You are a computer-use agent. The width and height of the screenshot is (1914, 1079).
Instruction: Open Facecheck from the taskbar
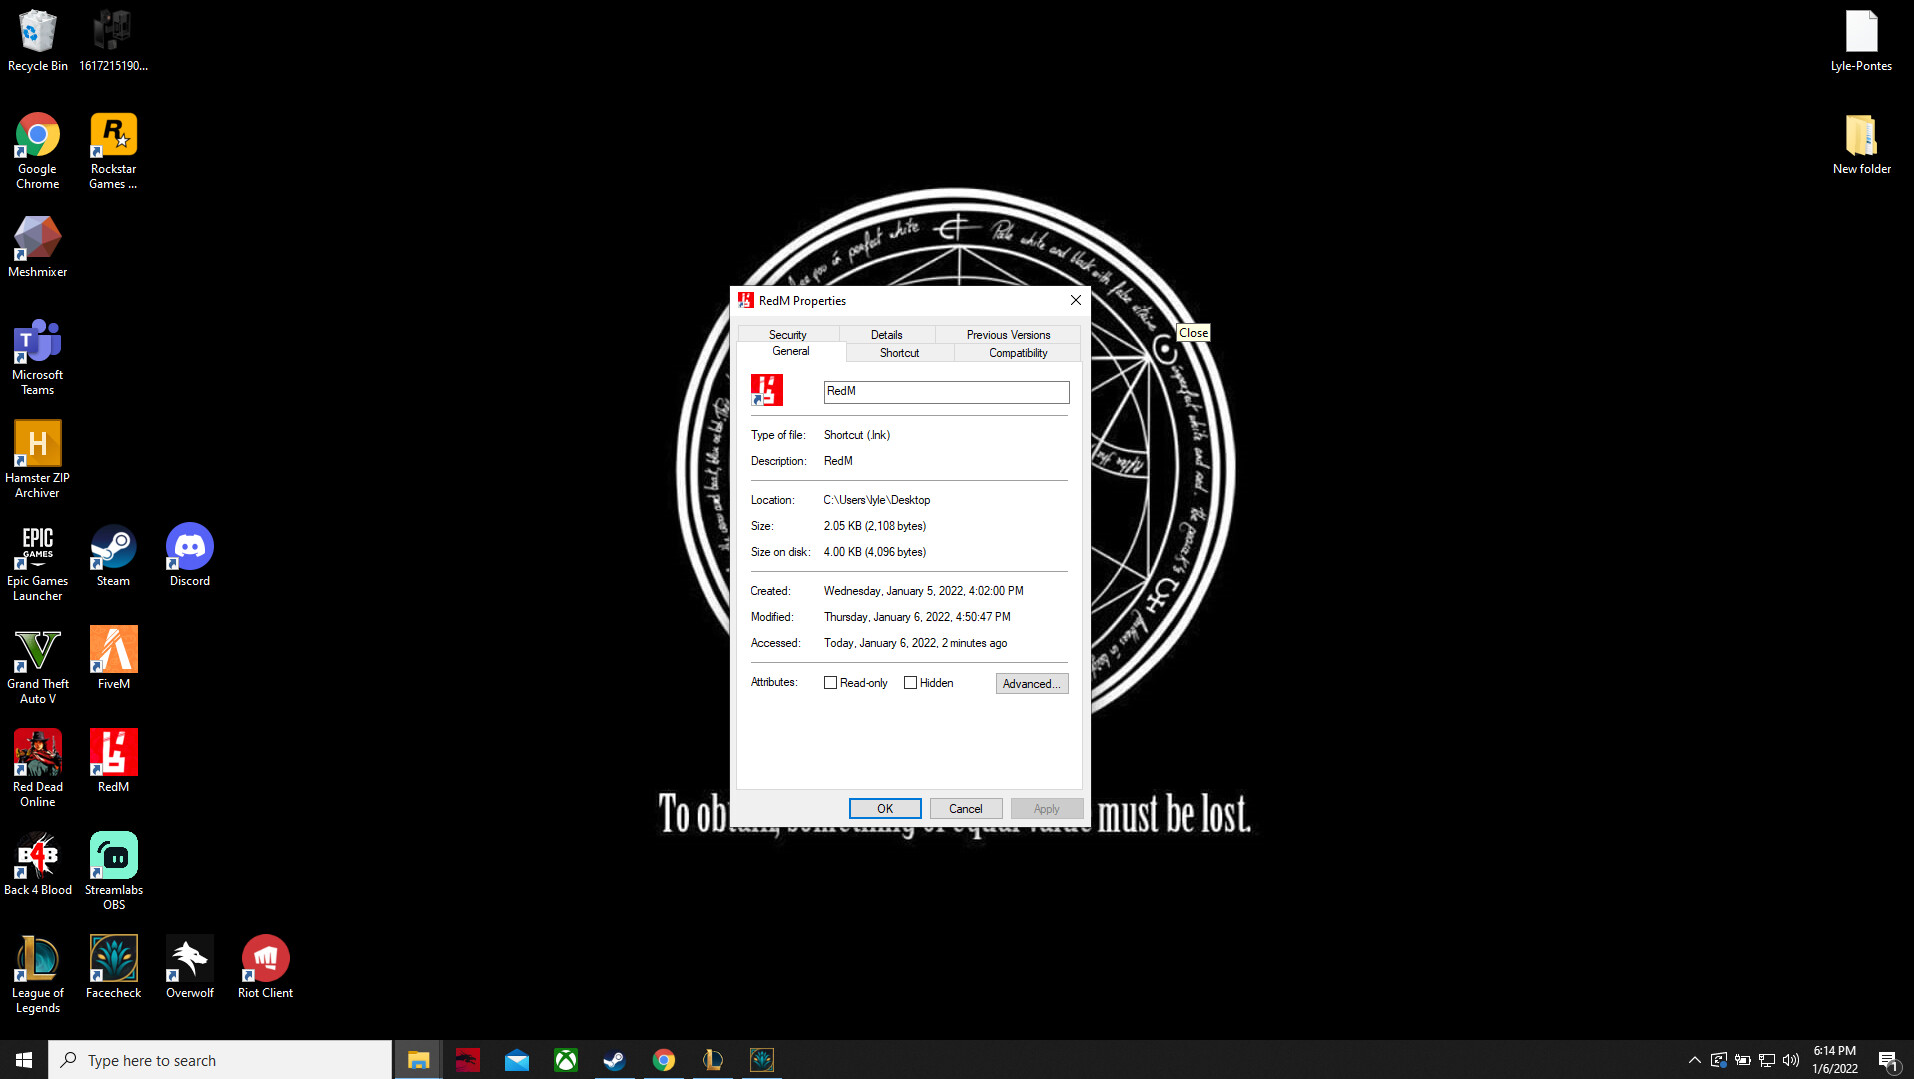point(761,1060)
